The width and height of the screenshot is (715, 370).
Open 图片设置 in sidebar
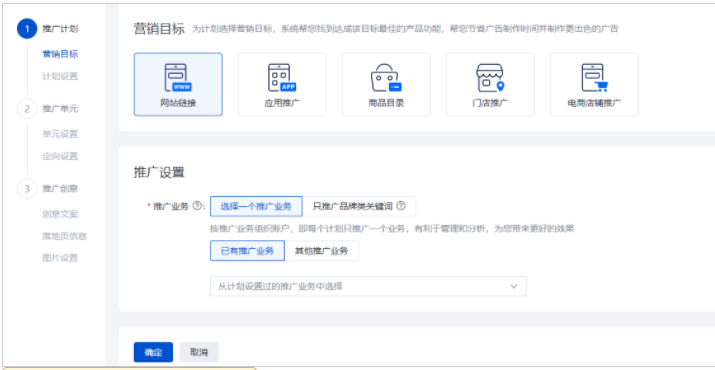coord(60,258)
